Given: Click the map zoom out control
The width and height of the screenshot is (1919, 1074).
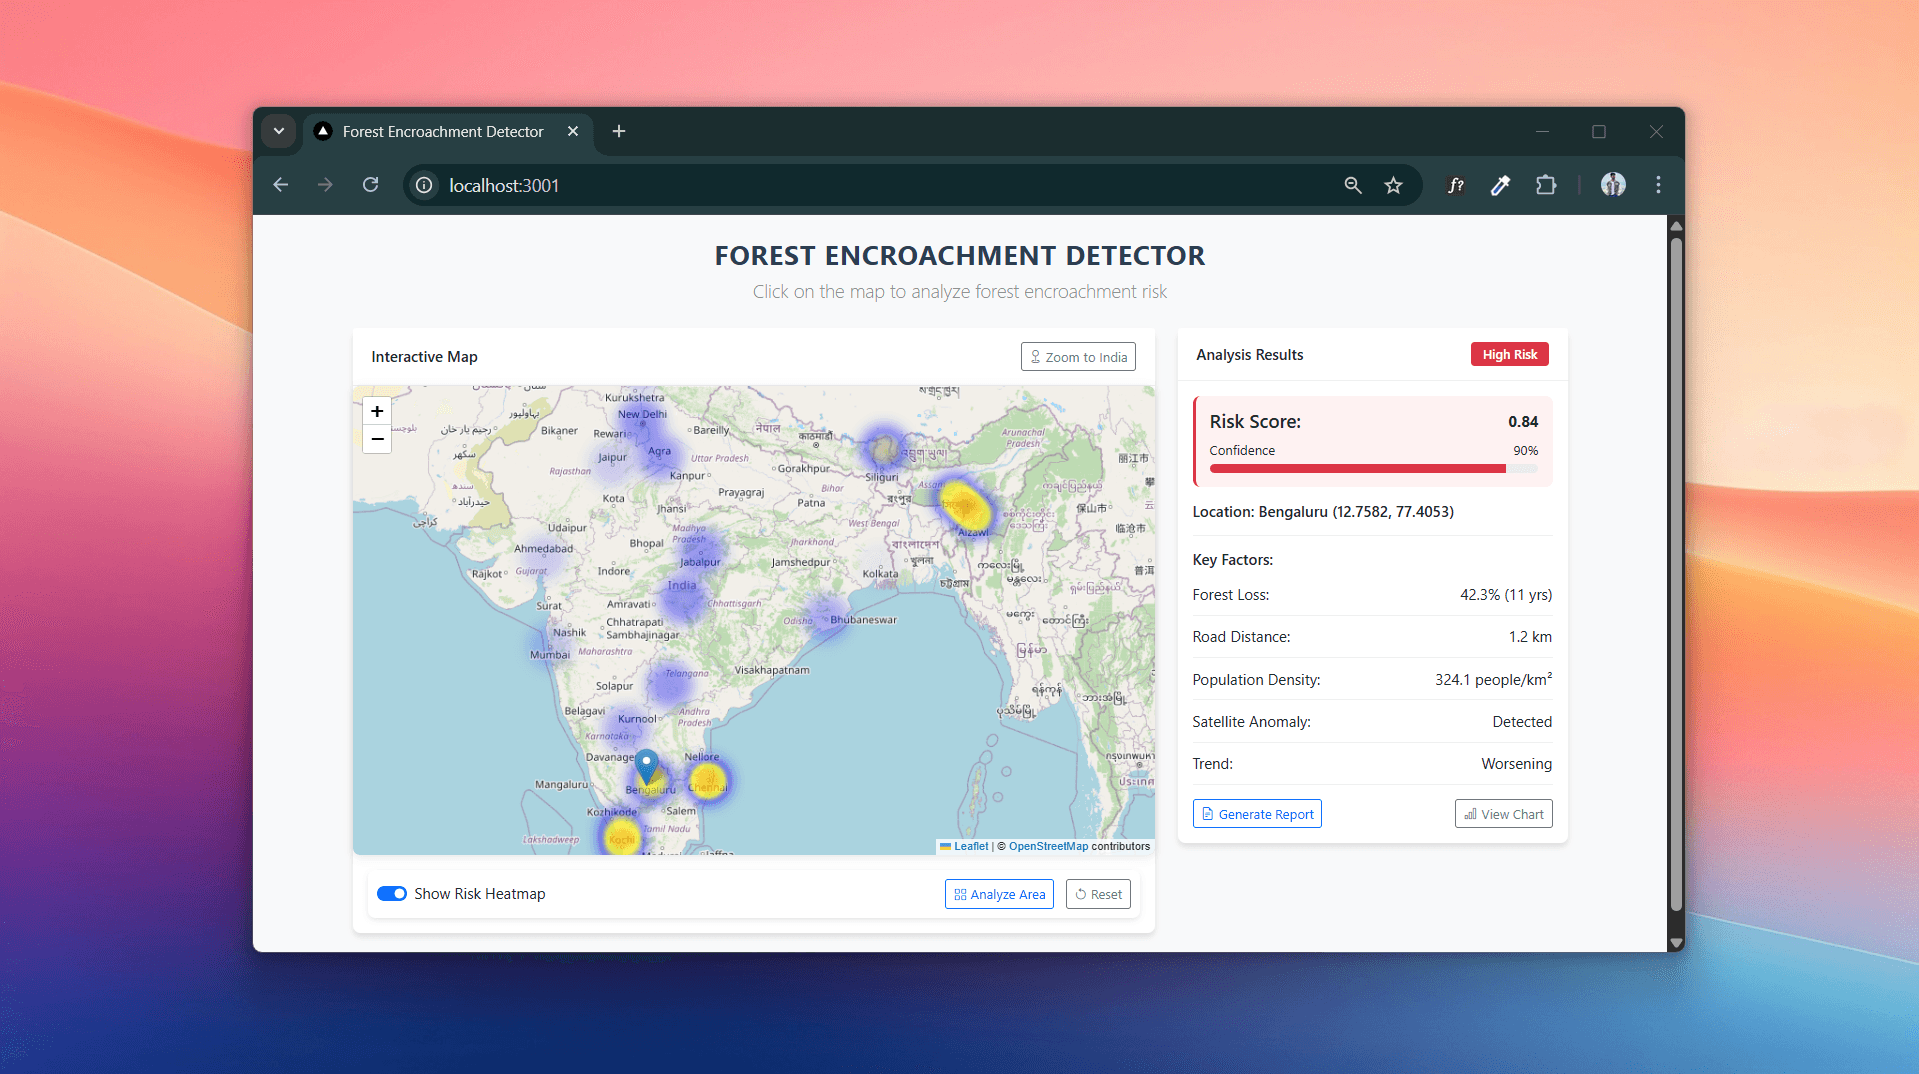Looking at the screenshot, I should pyautogui.click(x=377, y=439).
